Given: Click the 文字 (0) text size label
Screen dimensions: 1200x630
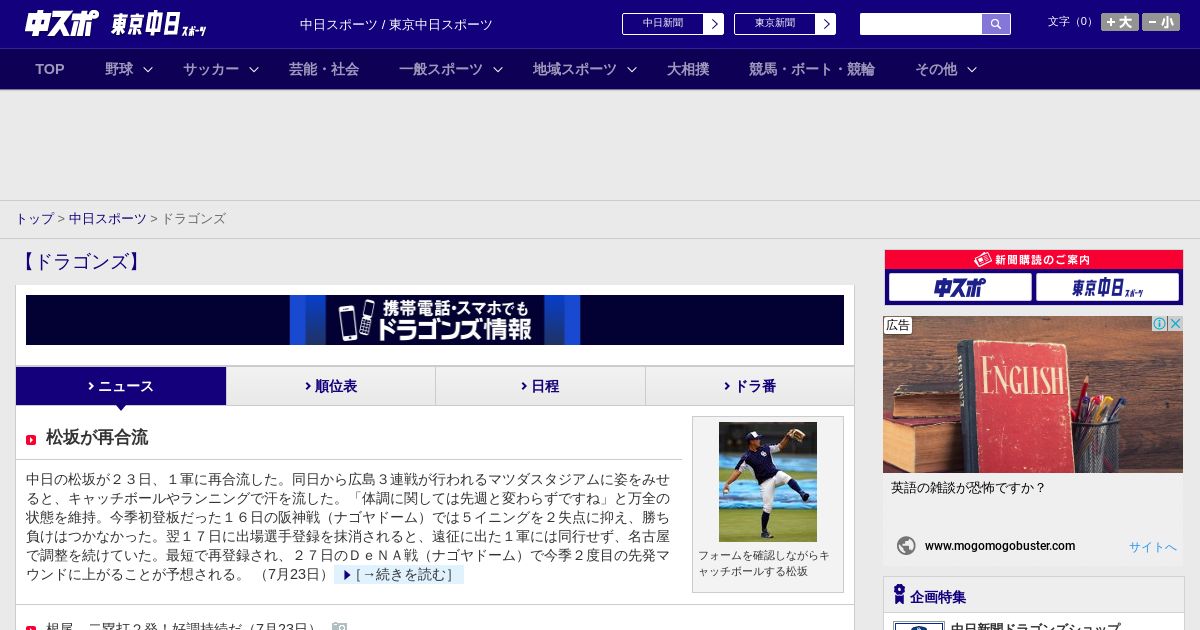Looking at the screenshot, I should (1071, 22).
